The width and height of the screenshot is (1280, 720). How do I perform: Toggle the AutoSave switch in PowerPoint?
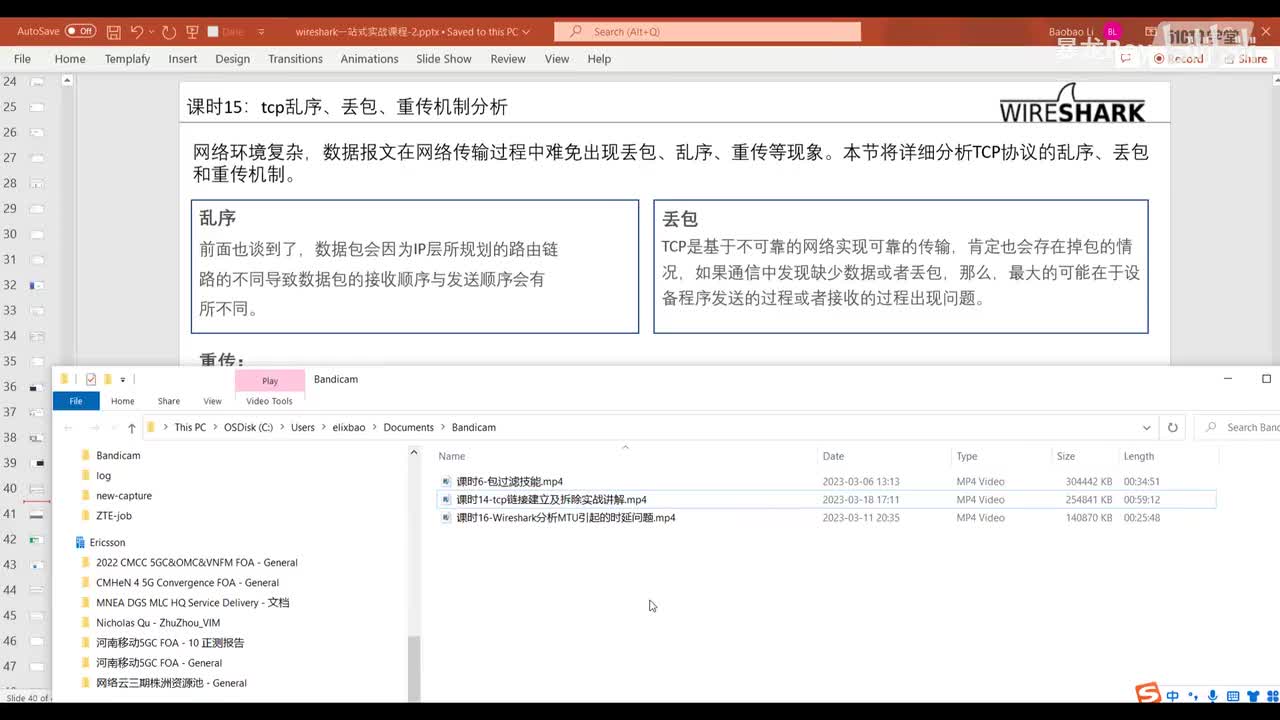click(x=80, y=32)
